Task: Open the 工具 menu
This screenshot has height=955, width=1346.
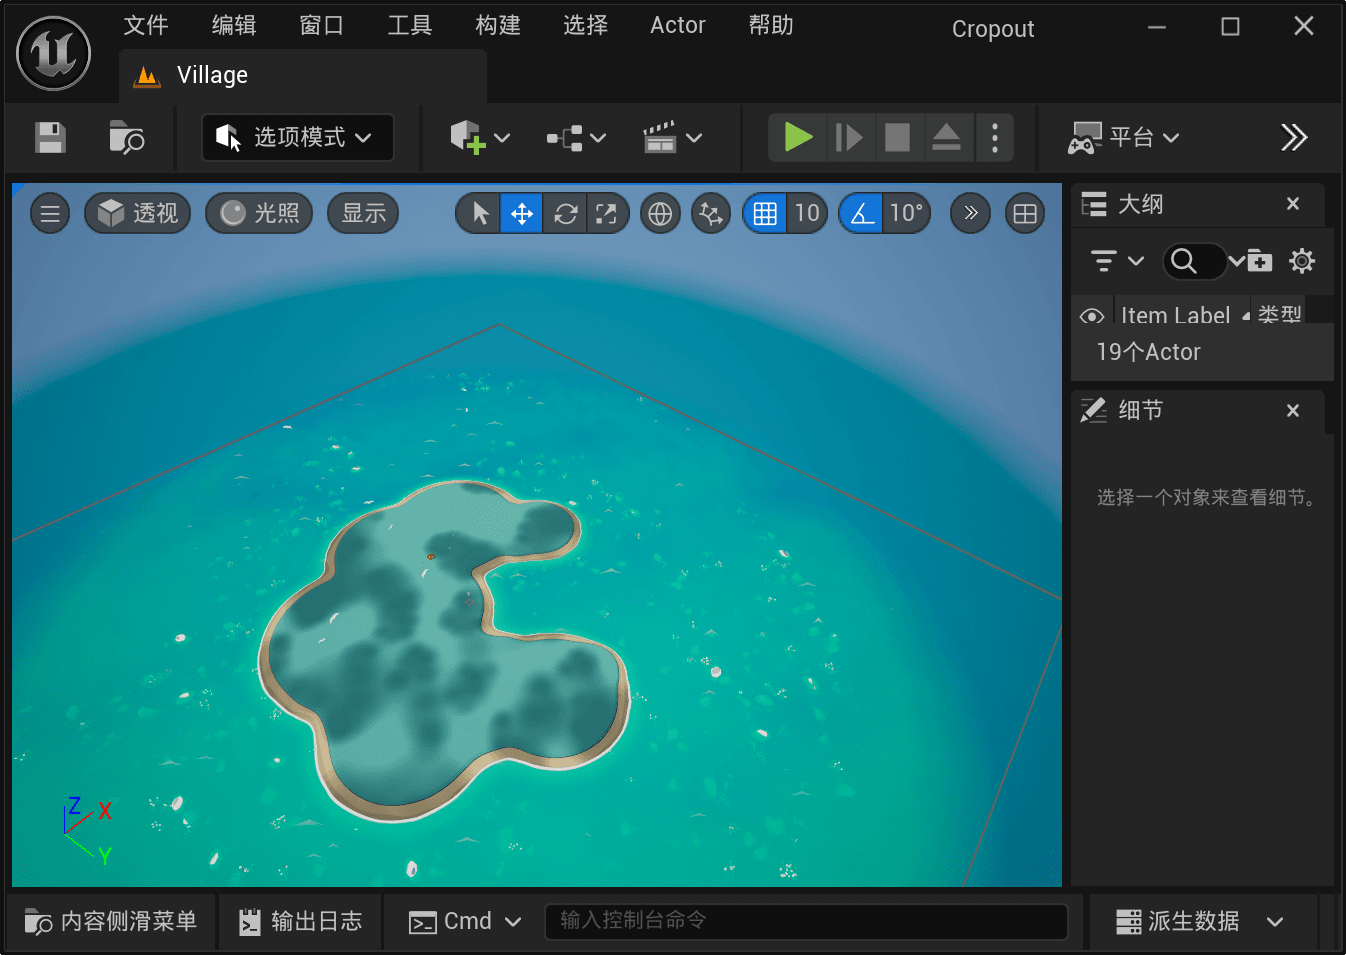Action: (x=410, y=25)
